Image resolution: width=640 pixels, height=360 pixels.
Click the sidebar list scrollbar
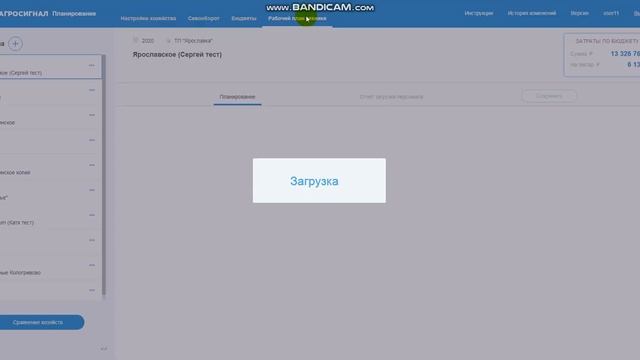pyautogui.click(x=104, y=175)
